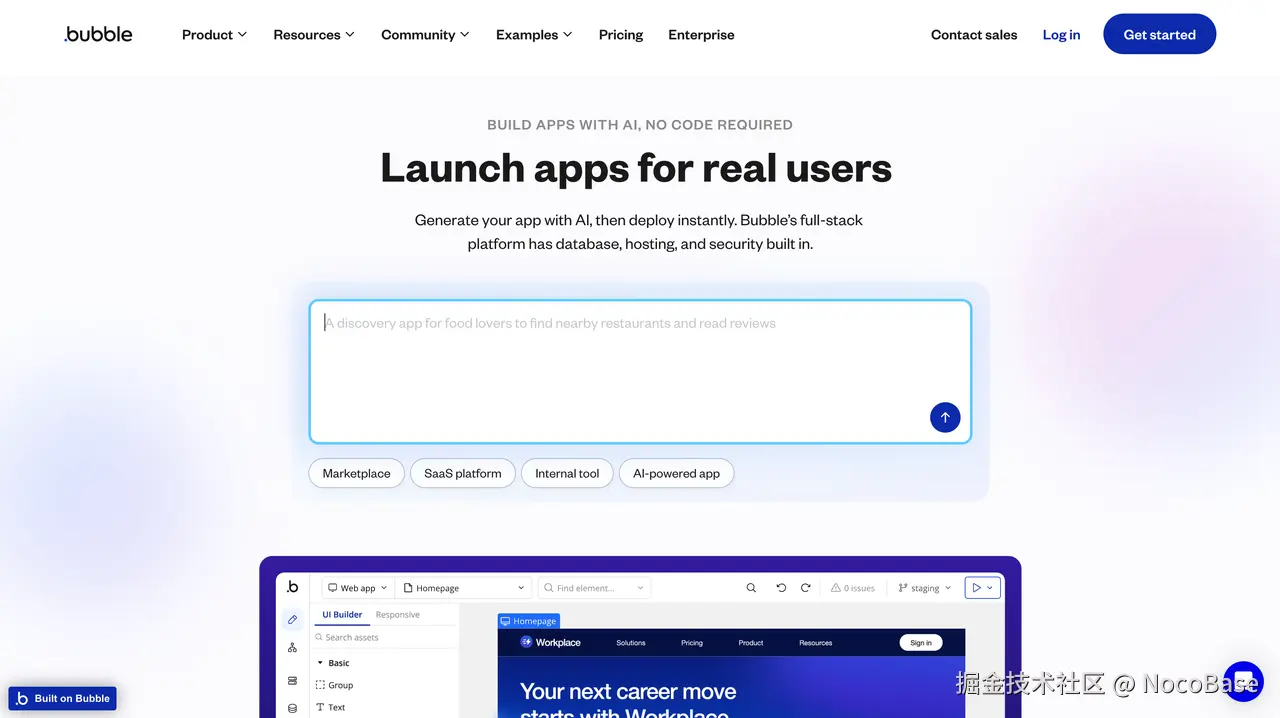The image size is (1280, 718).
Task: Expand the Examples menu
Action: coord(534,34)
